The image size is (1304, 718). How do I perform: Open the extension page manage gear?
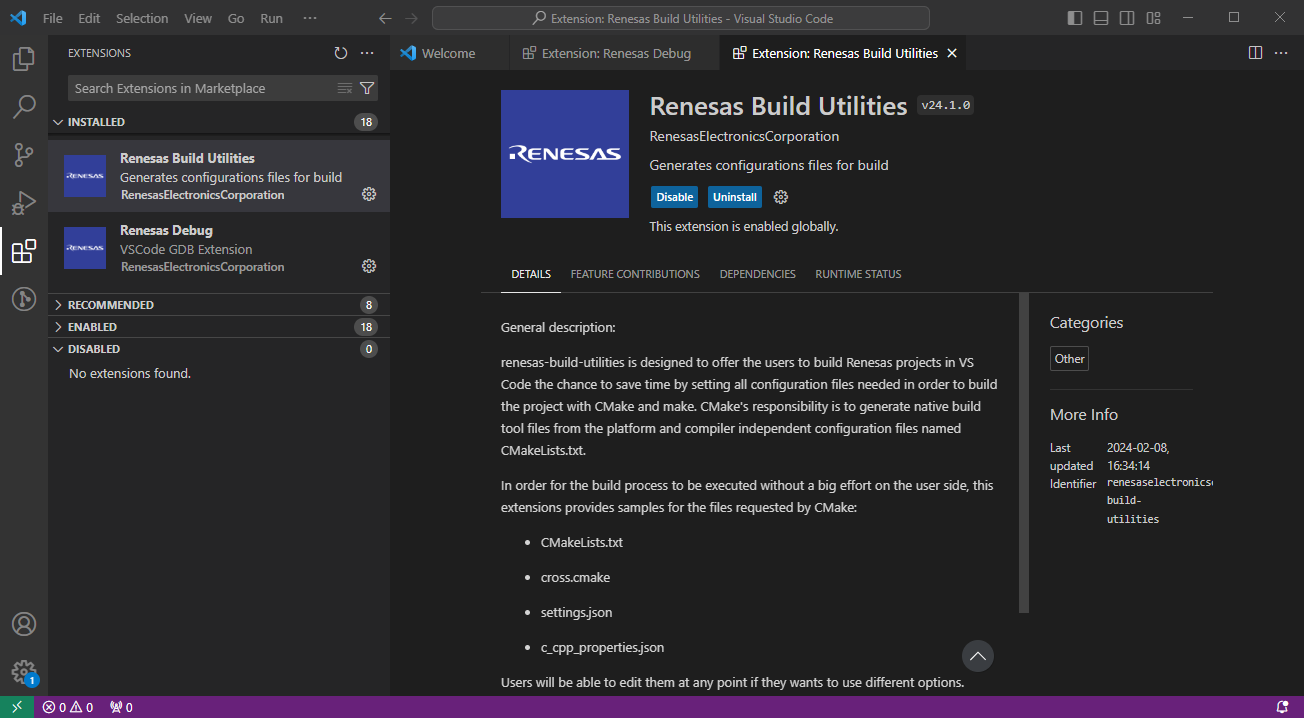[x=781, y=197]
